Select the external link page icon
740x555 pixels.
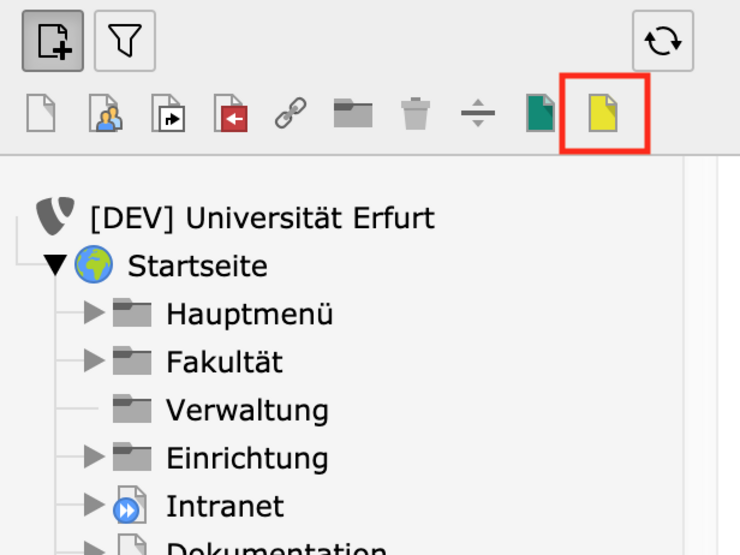click(x=291, y=113)
